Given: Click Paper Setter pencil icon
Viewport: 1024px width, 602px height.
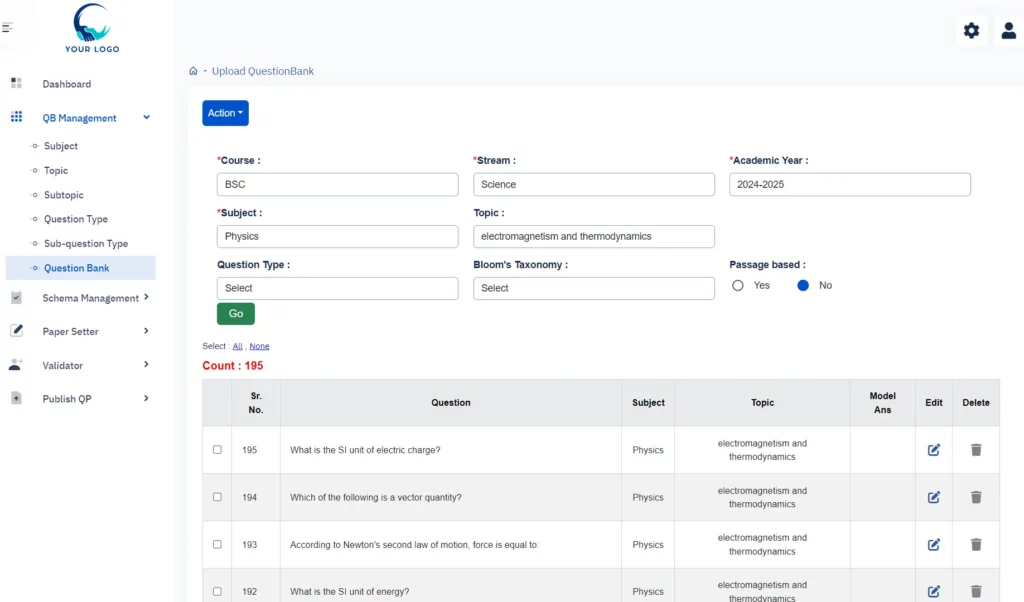Looking at the screenshot, I should (16, 330).
